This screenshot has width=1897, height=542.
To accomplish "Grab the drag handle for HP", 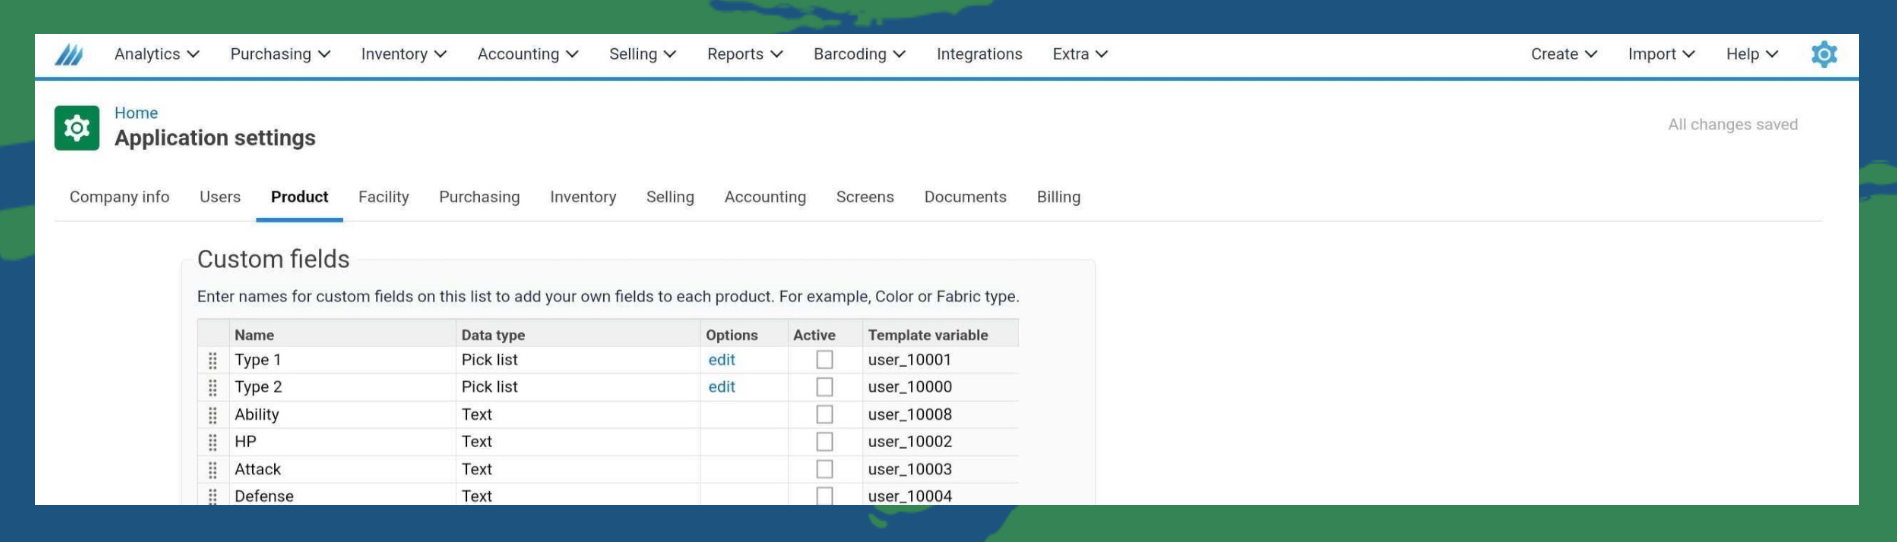I will point(213,442).
